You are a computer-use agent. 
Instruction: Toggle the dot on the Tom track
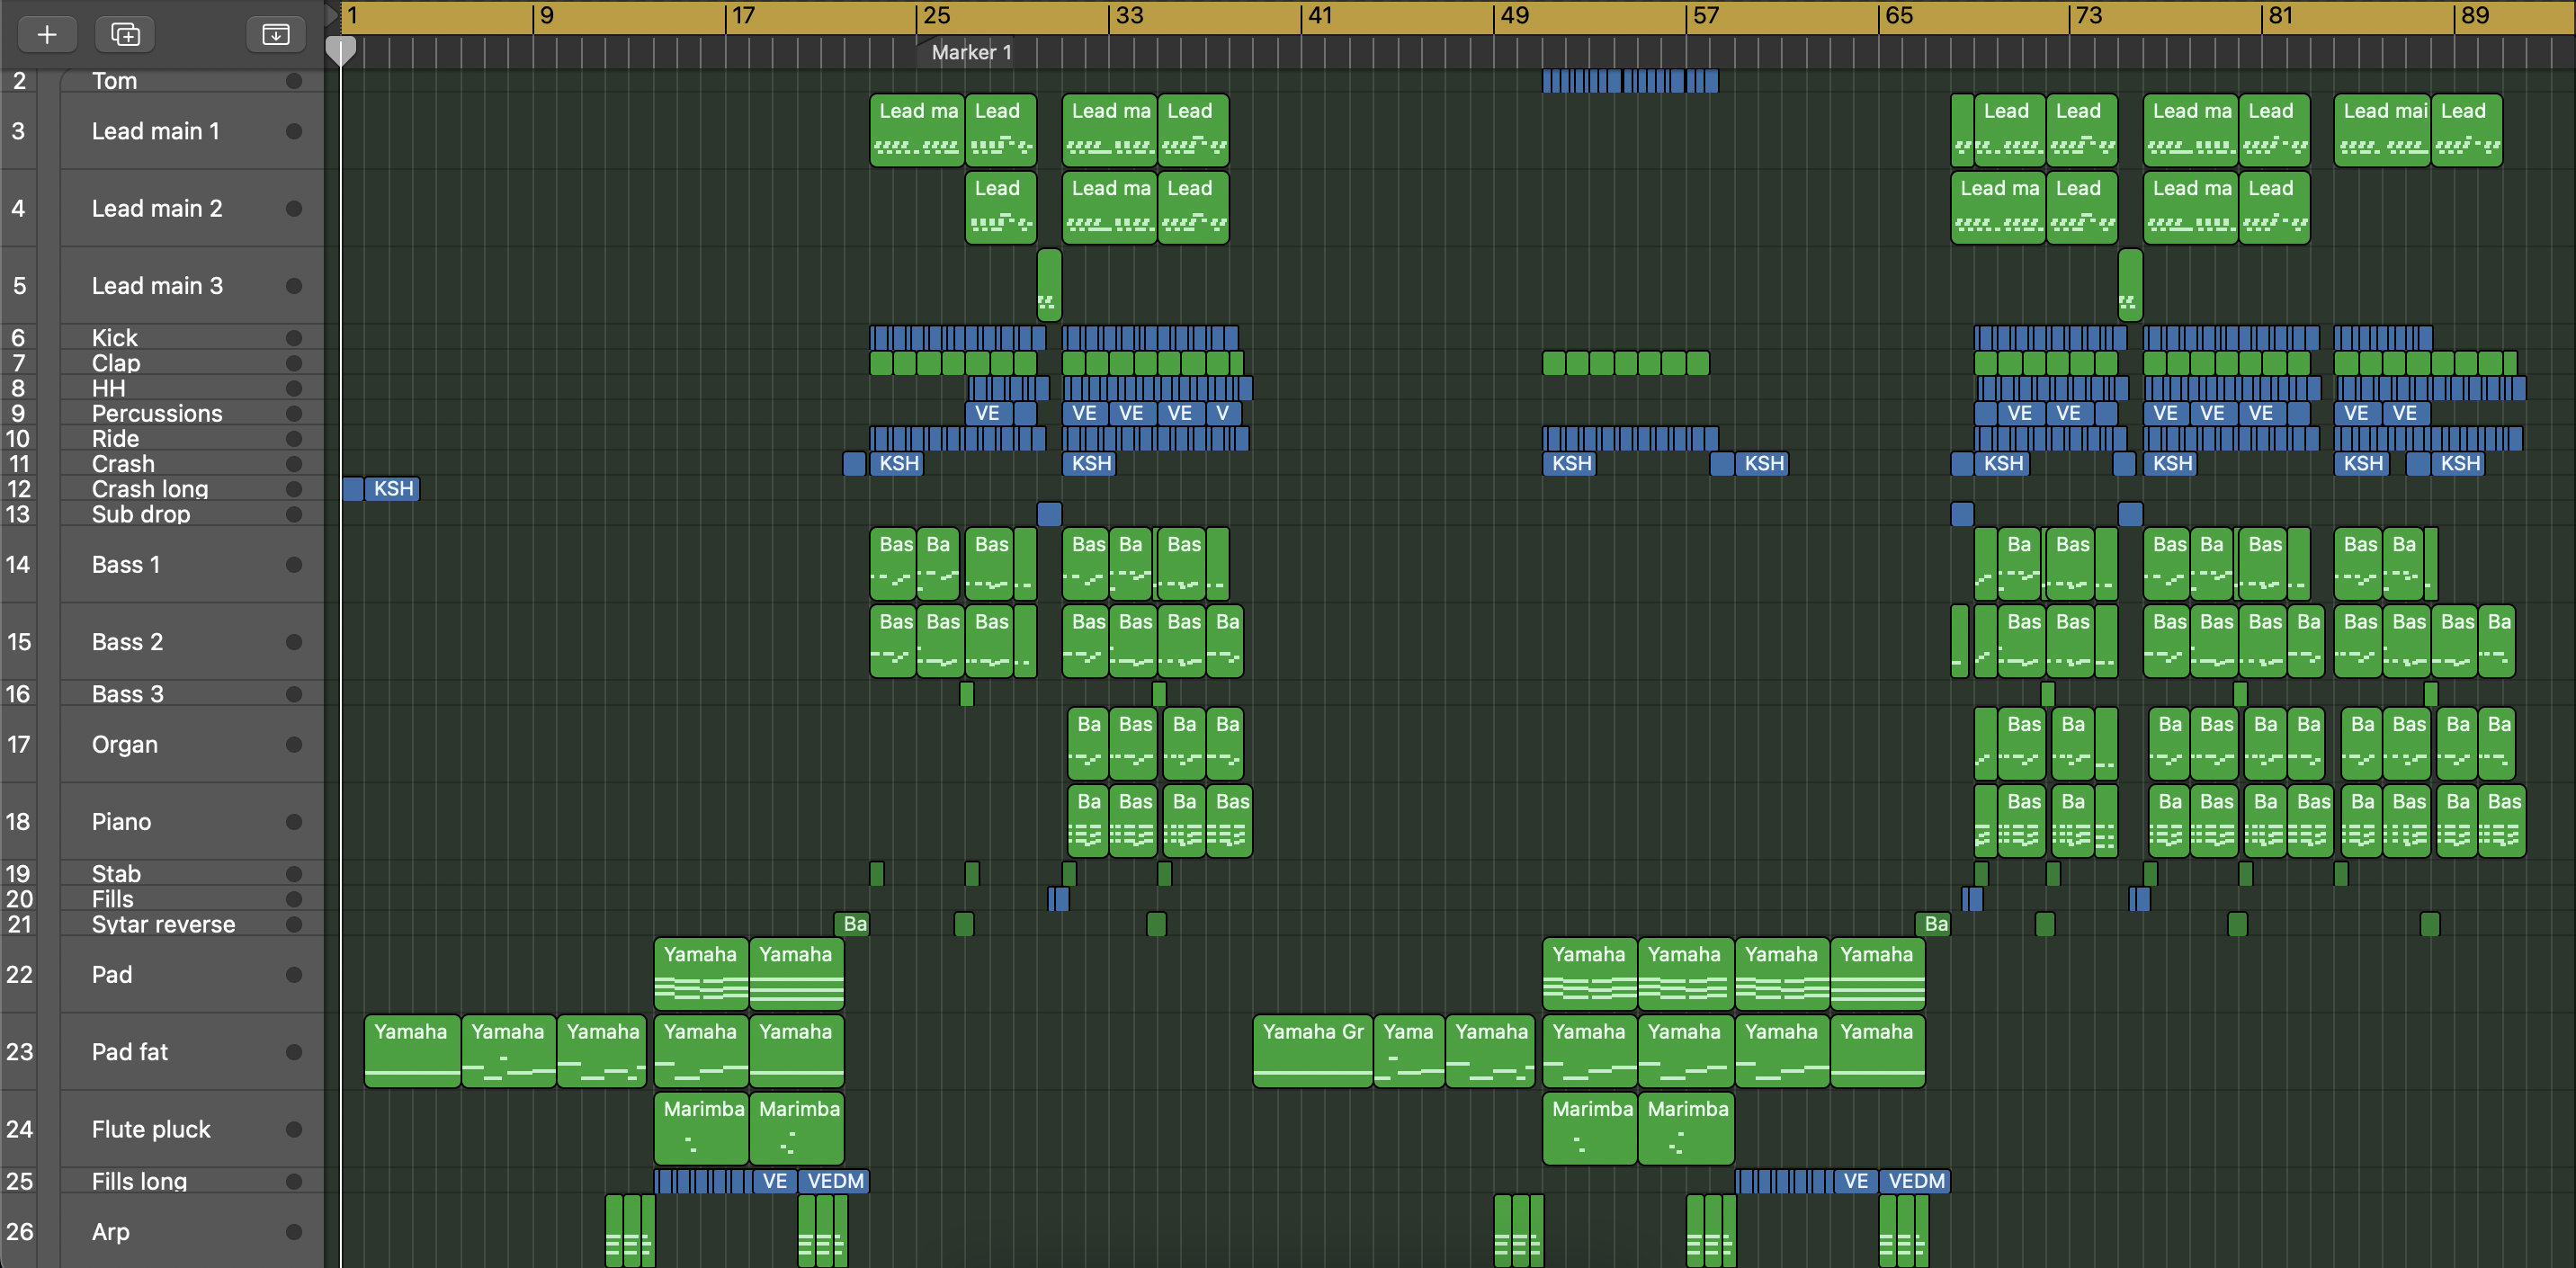294,81
